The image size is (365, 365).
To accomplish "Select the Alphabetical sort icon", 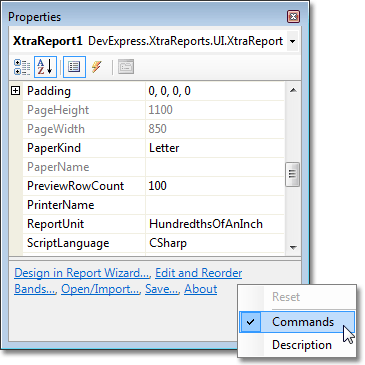I will (x=45, y=67).
